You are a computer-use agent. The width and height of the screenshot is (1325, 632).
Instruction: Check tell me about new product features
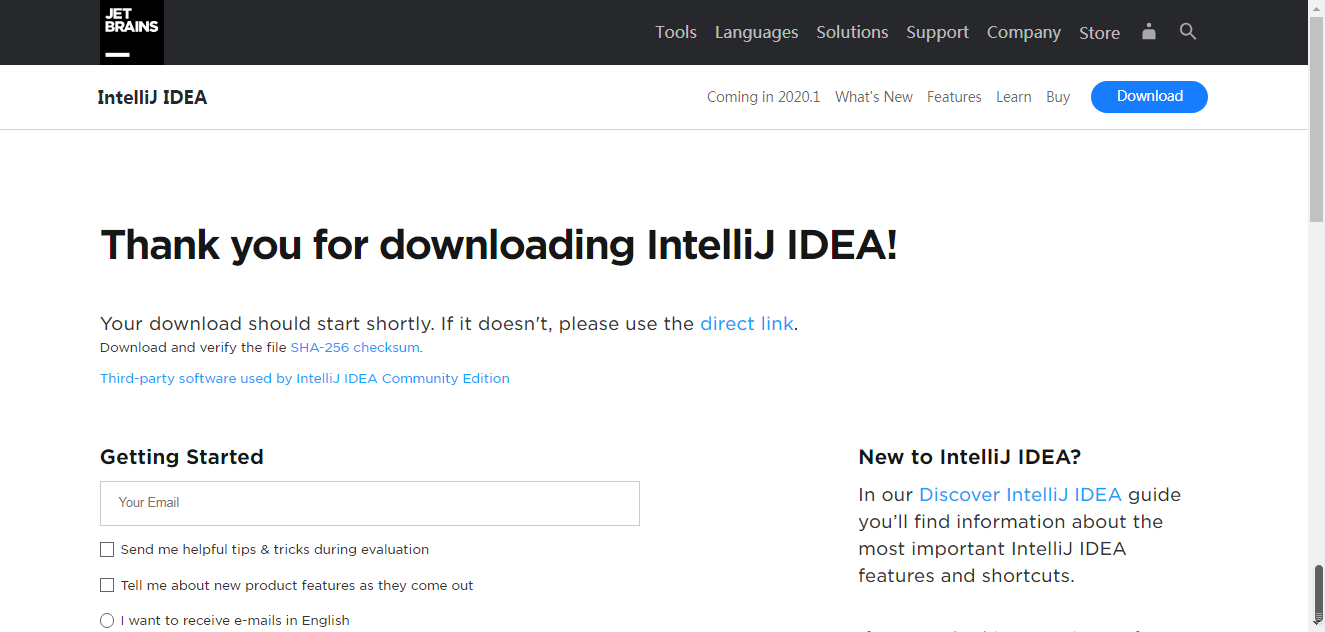107,586
